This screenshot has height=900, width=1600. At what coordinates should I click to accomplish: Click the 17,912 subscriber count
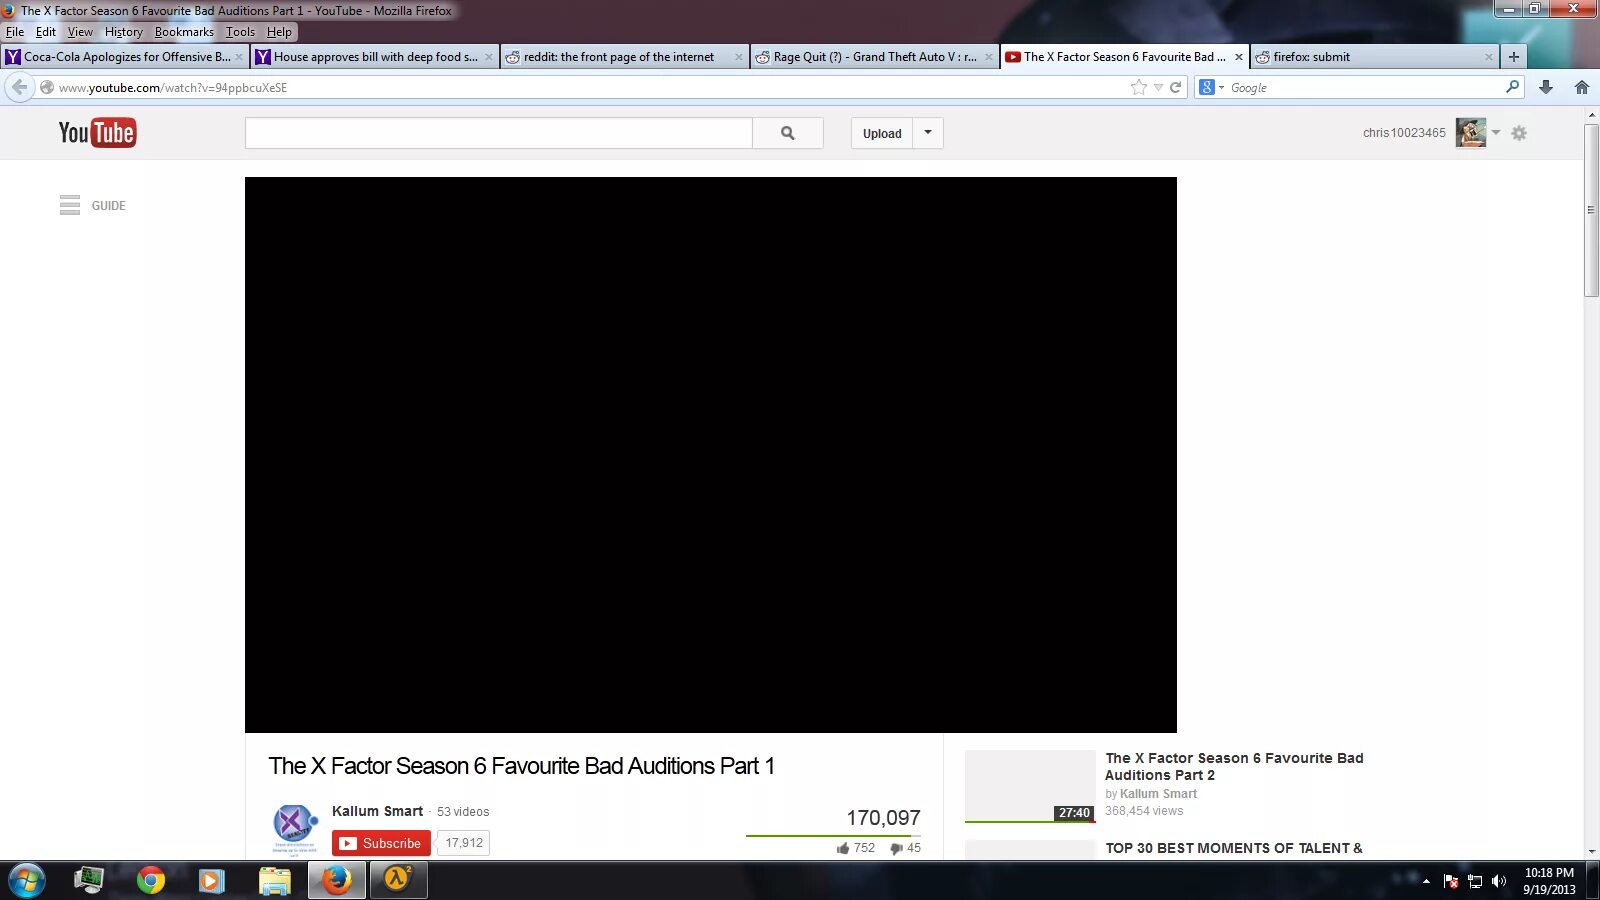pyautogui.click(x=464, y=843)
